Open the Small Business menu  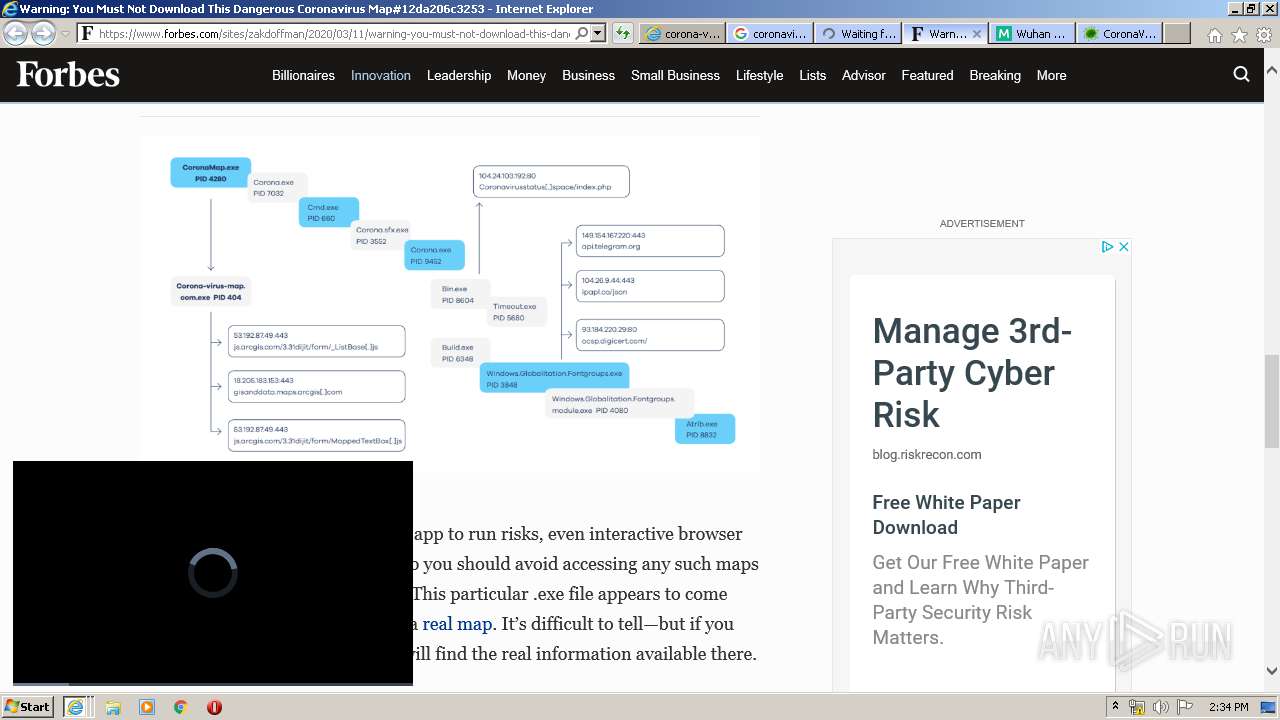point(675,75)
